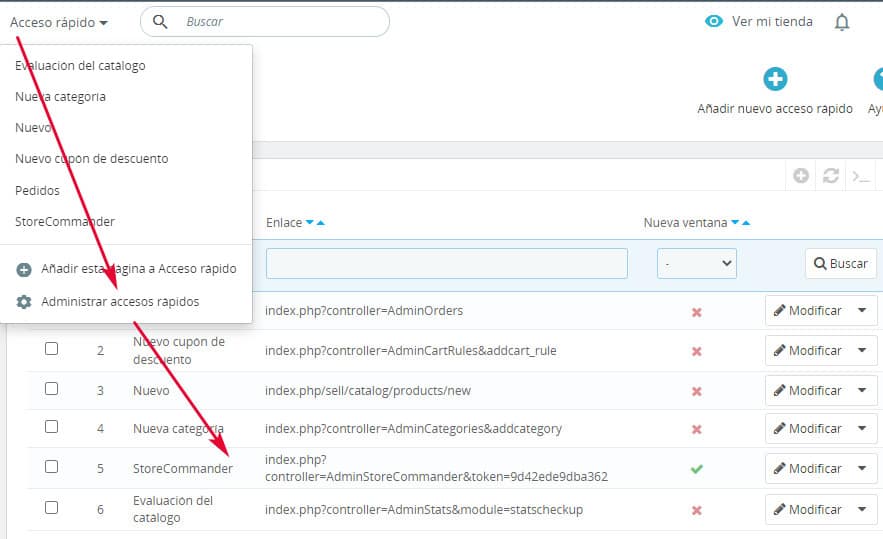The image size is (883, 539).
Task: Click the Enlace filter text field
Action: [446, 264]
